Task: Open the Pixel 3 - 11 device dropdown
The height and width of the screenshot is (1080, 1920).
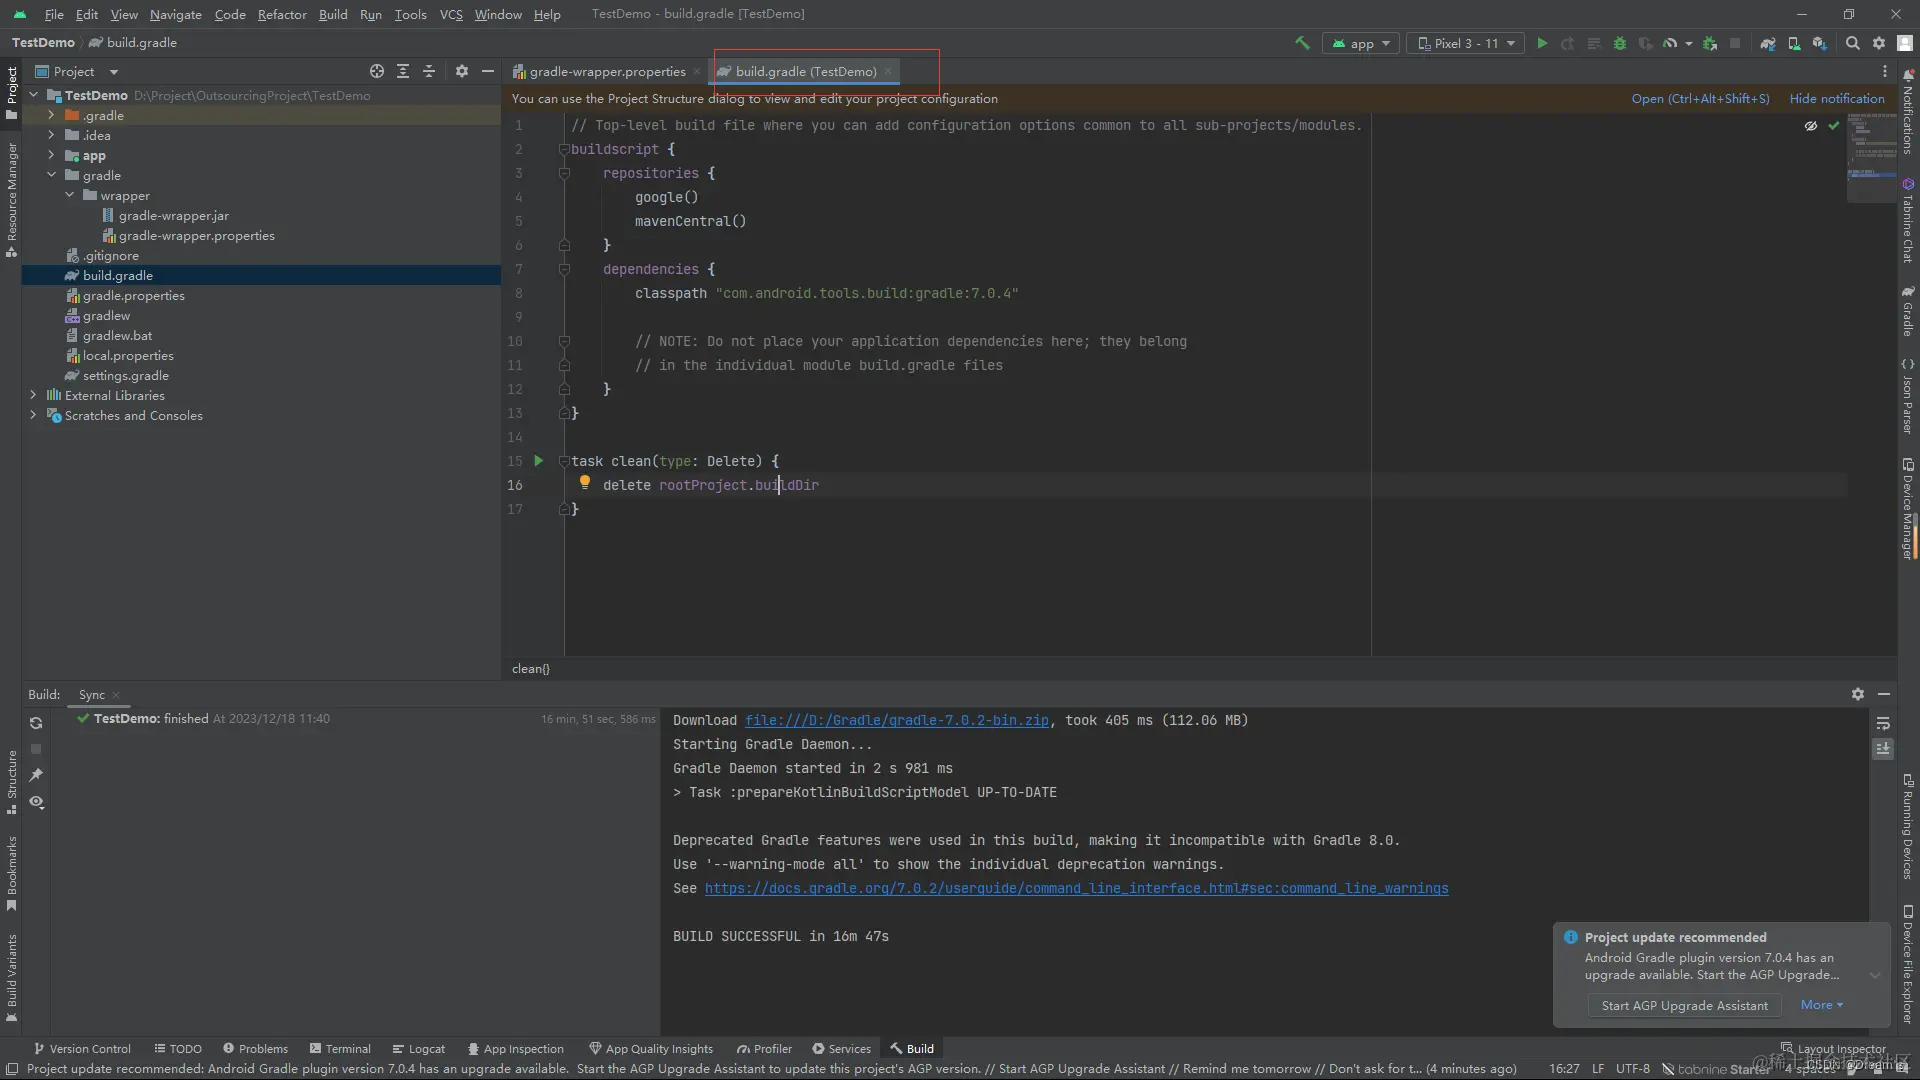Action: point(1466,43)
